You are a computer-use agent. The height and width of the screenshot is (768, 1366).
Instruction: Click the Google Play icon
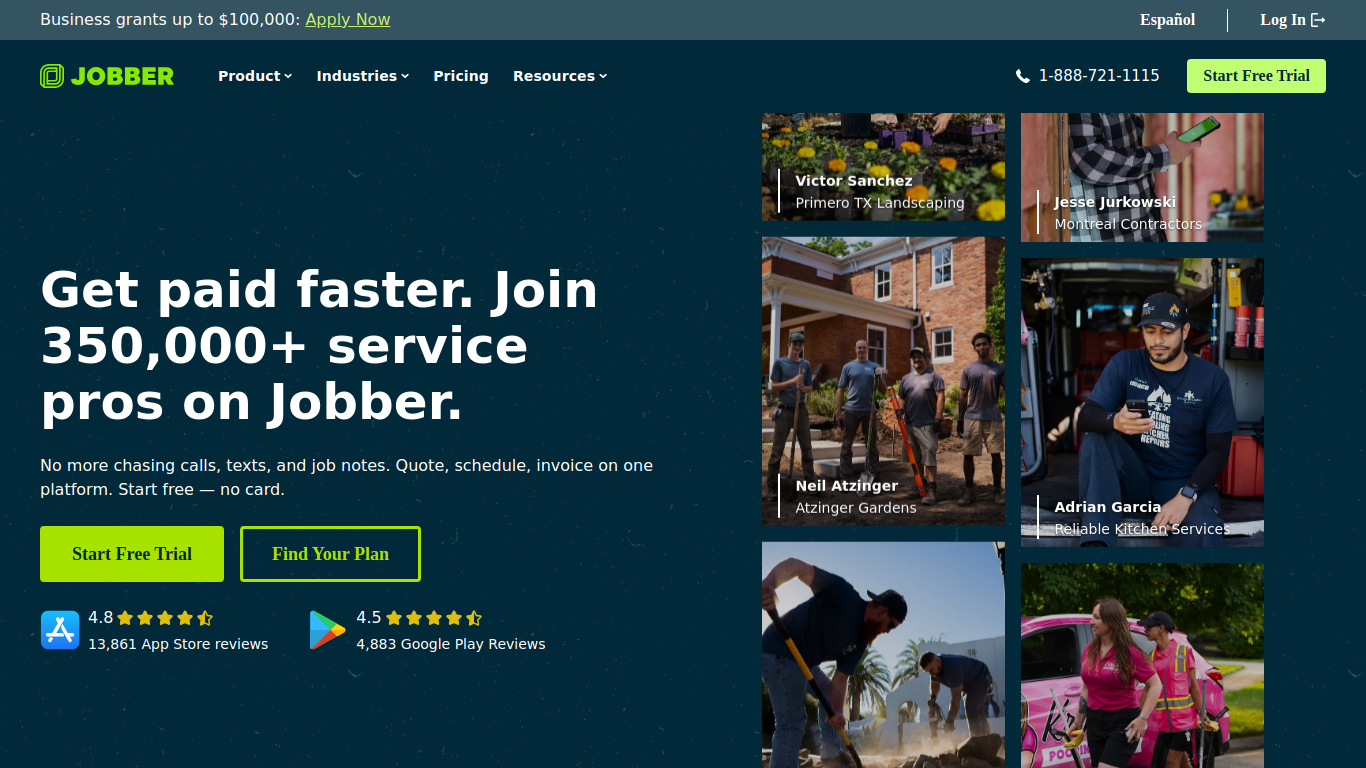click(x=327, y=630)
